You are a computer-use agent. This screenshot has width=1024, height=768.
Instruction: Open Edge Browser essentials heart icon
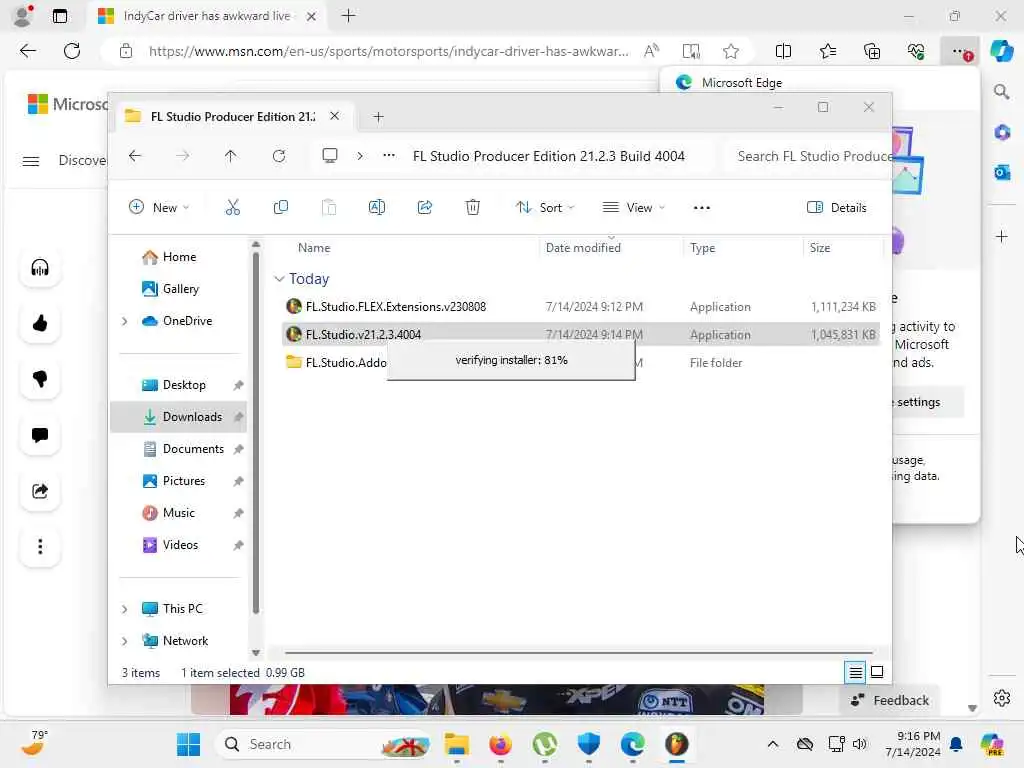(916, 51)
